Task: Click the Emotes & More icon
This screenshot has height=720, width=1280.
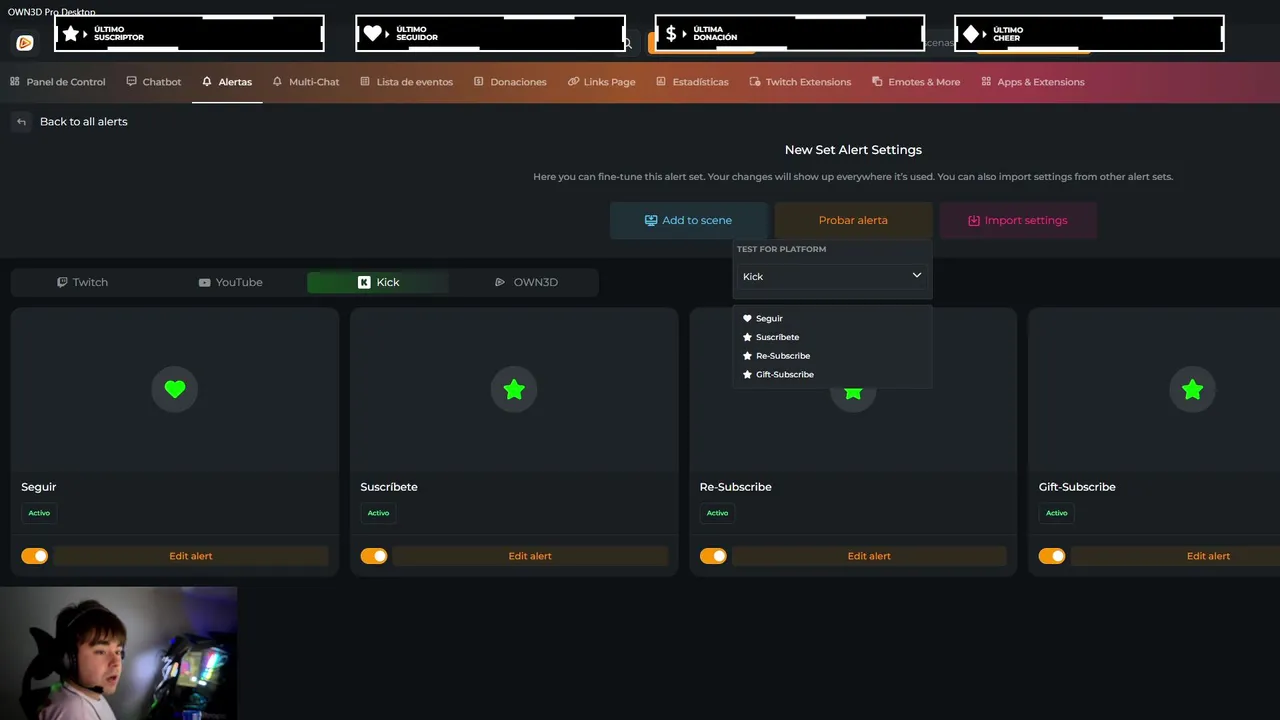Action: (x=877, y=82)
